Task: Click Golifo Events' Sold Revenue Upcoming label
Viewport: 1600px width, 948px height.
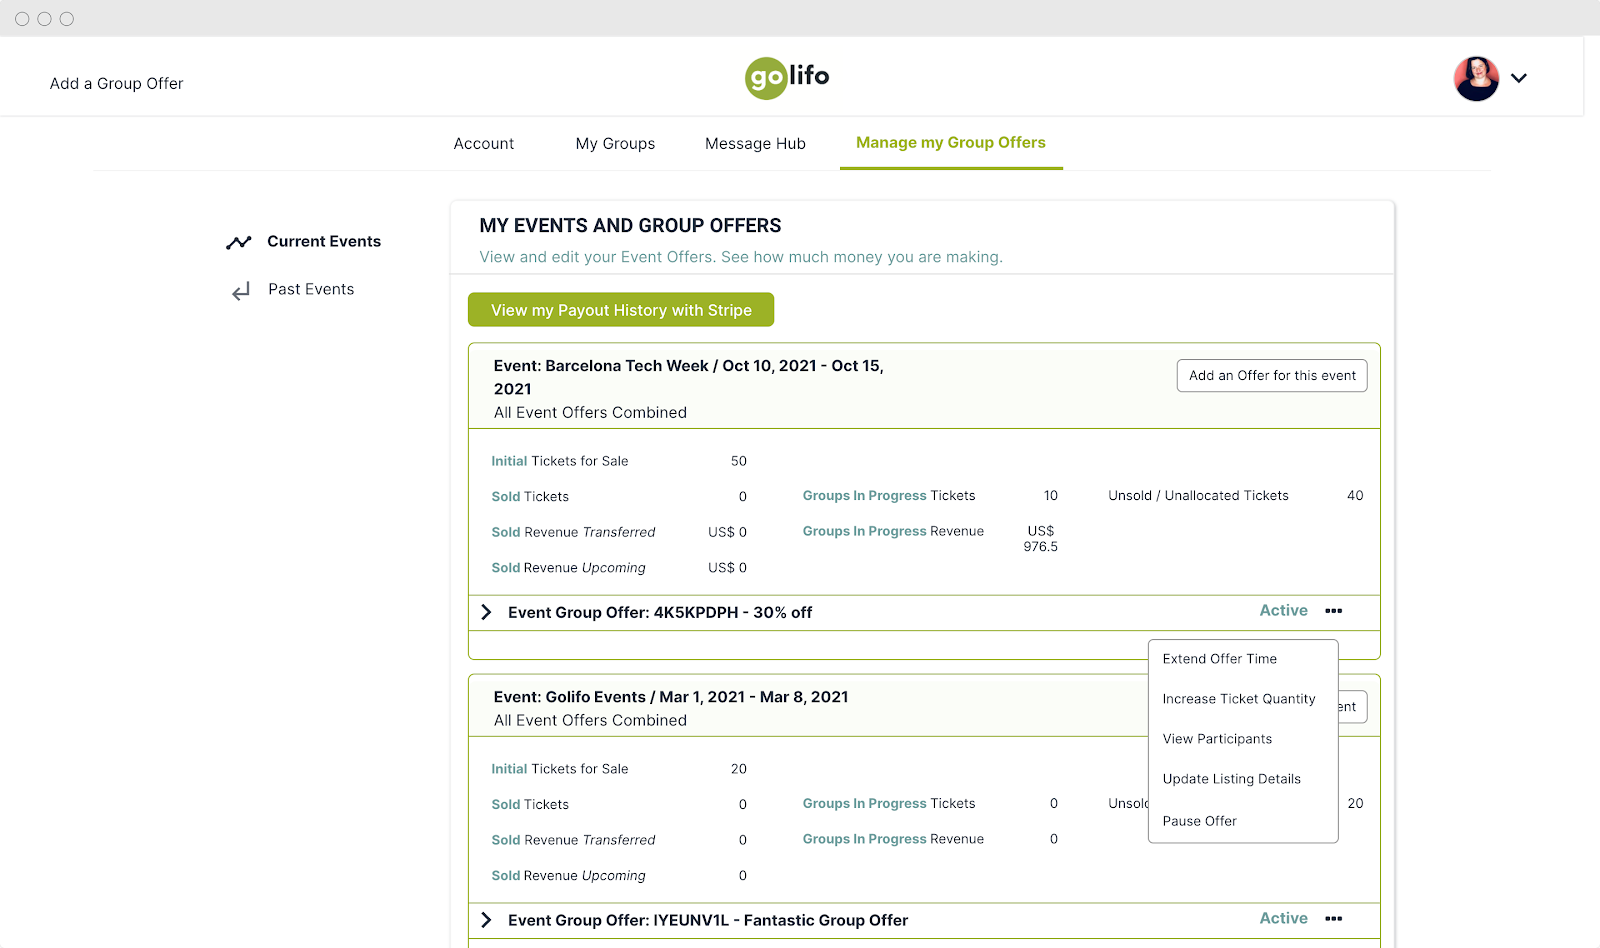Action: 568,876
